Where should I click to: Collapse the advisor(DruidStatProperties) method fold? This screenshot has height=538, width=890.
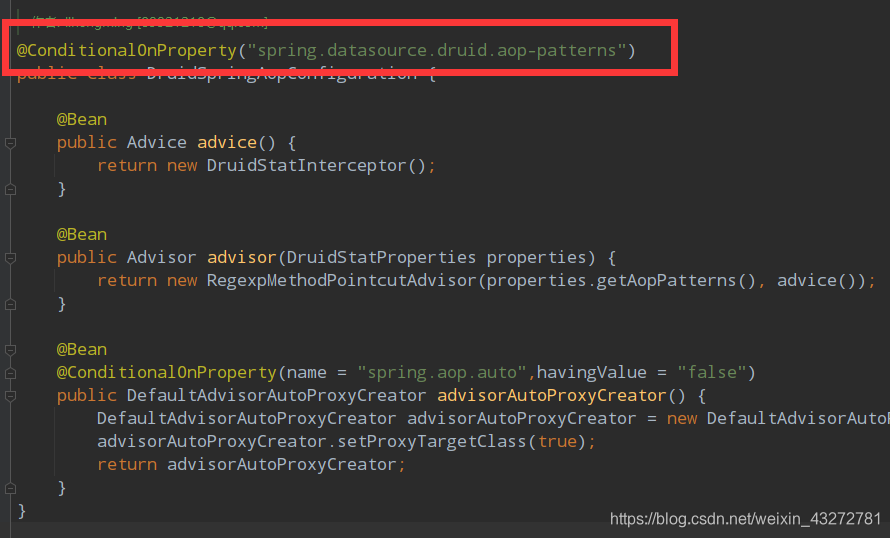click(x=10, y=258)
